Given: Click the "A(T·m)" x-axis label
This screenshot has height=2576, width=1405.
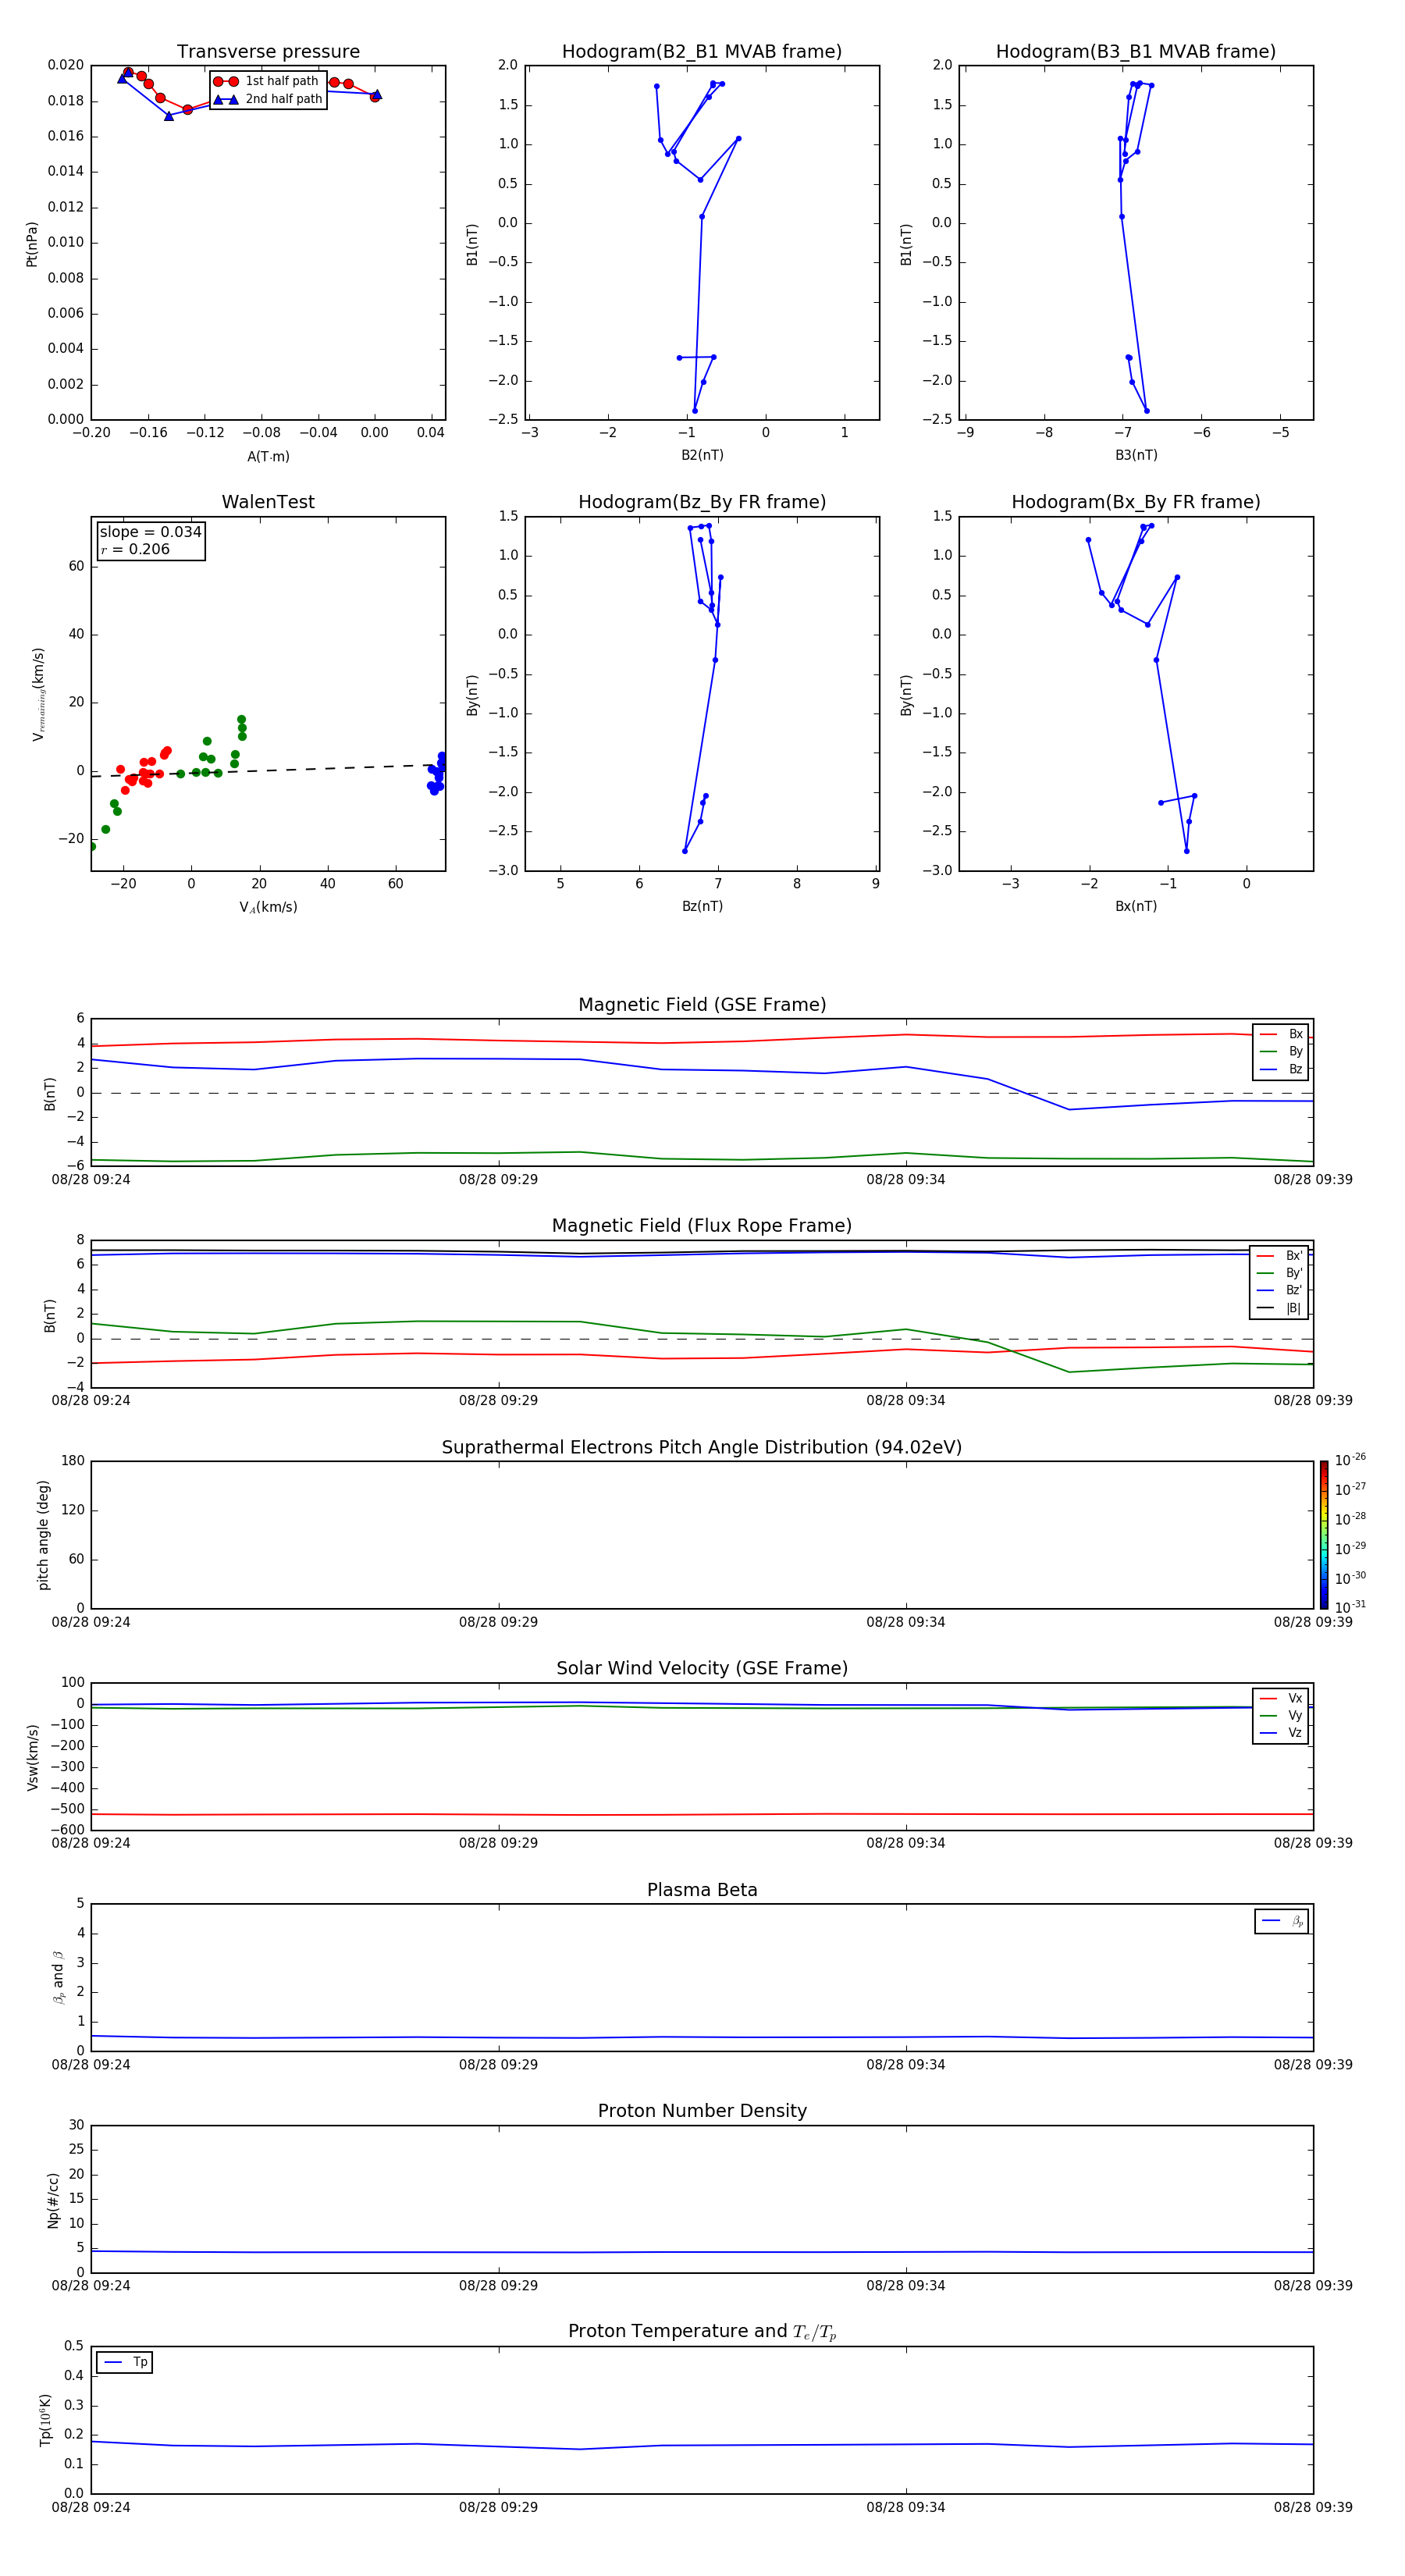Looking at the screenshot, I should 268,456.
